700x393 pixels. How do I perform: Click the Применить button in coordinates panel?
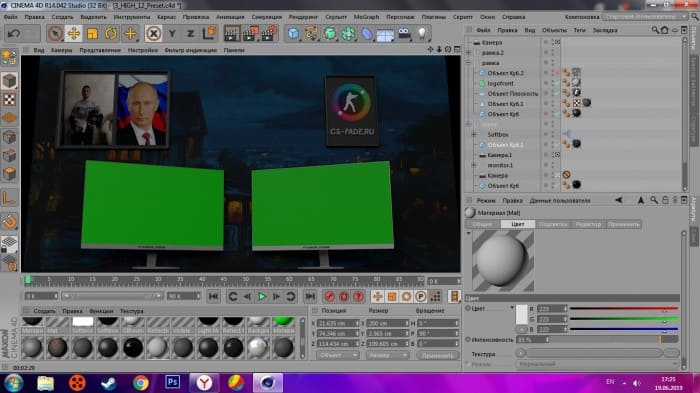438,355
